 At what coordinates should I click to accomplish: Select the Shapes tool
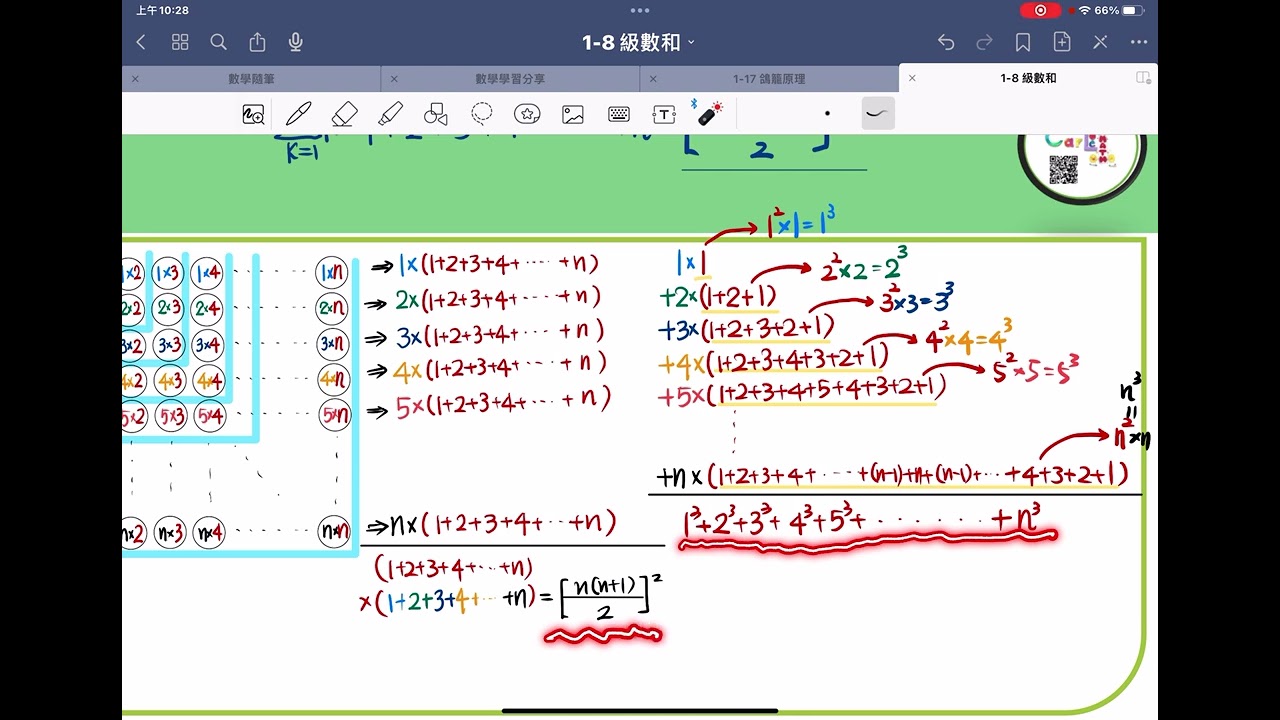(436, 114)
